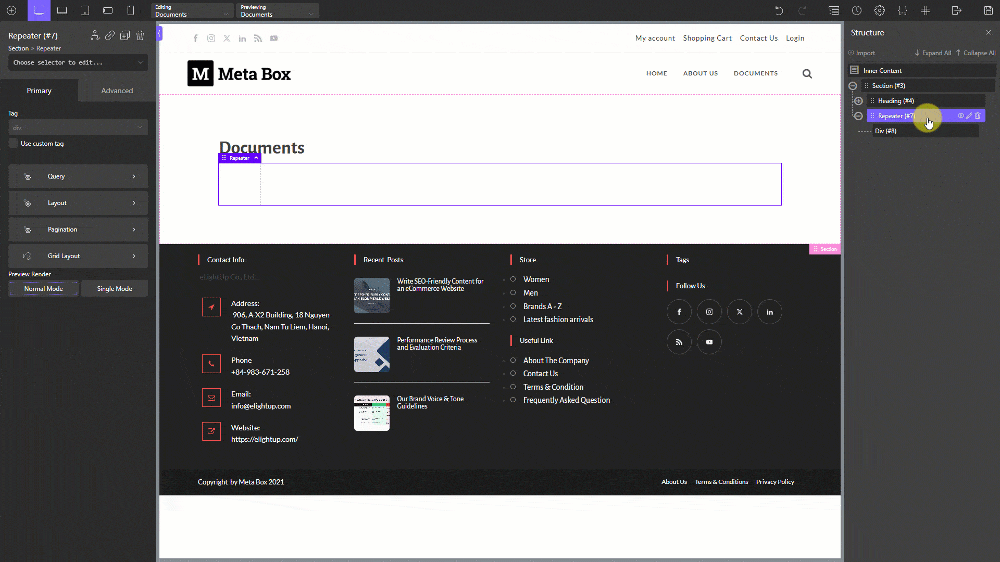Open the Choose selector to edit dropdown
The image size is (1000, 562).
[78, 62]
